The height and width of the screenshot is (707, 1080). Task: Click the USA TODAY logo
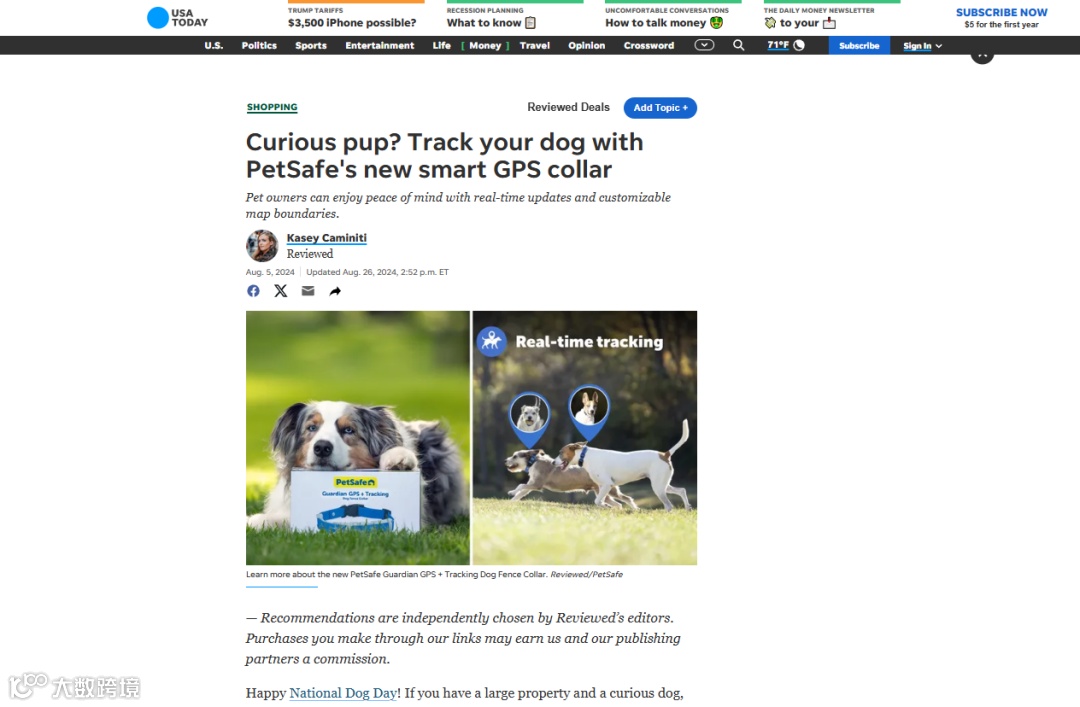pos(178,18)
